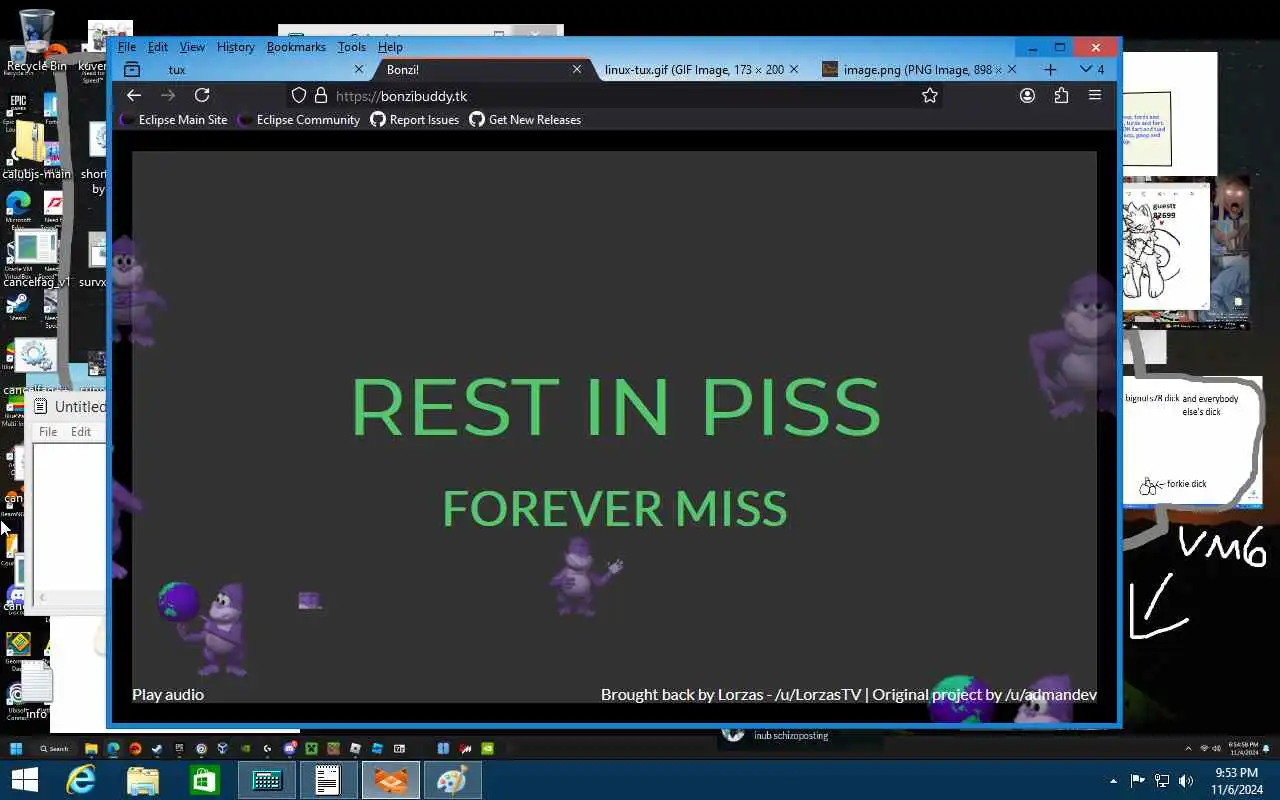
Task: Click the waving Bonzi in page center
Action: 585,577
